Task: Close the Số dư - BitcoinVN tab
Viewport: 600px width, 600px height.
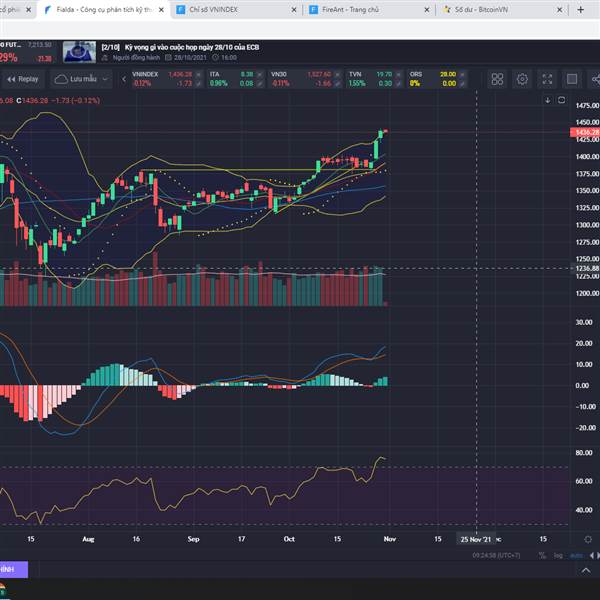Action: click(x=559, y=10)
